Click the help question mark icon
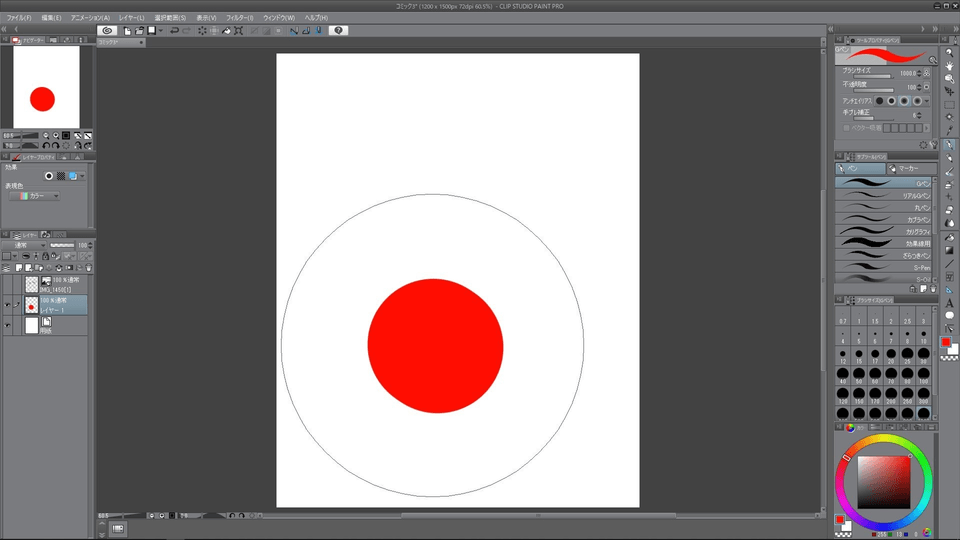This screenshot has height=540, width=960. 339,31
